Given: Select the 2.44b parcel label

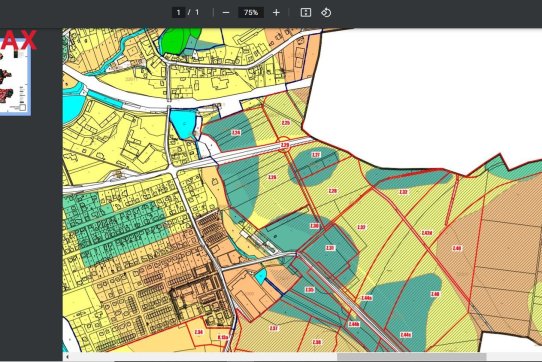Looking at the screenshot, I should tap(354, 324).
